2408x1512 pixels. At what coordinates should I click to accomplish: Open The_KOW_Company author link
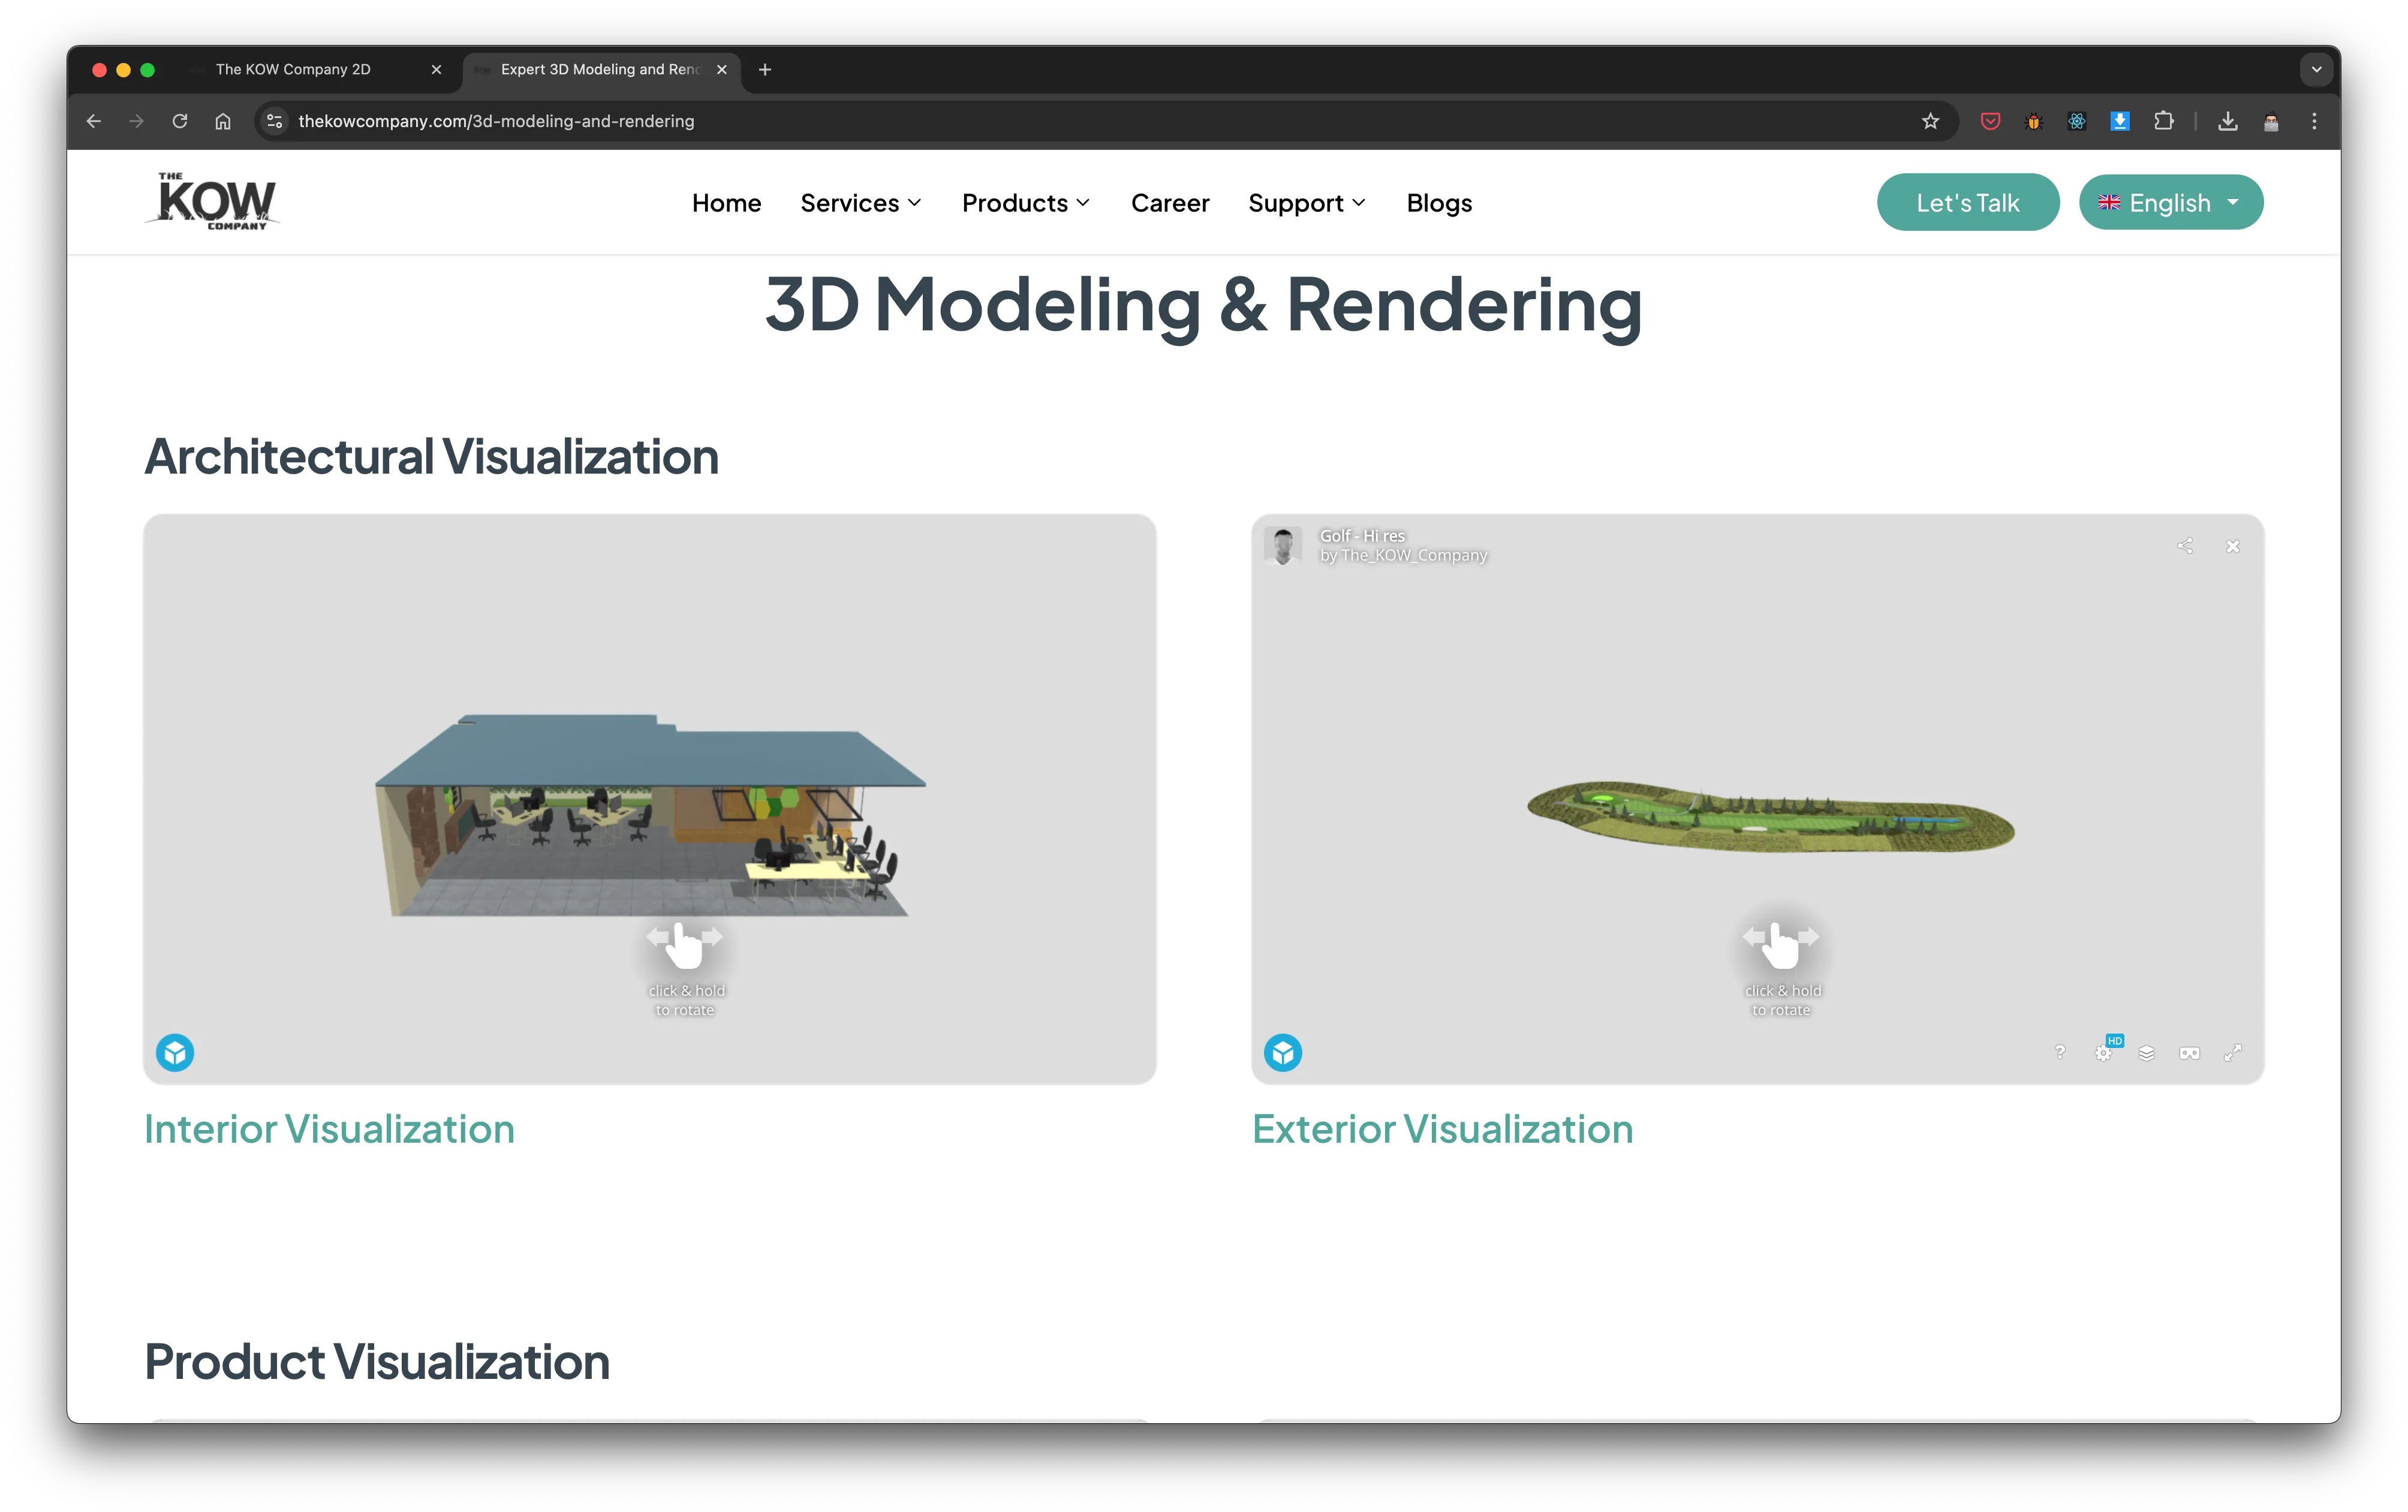click(x=1414, y=555)
